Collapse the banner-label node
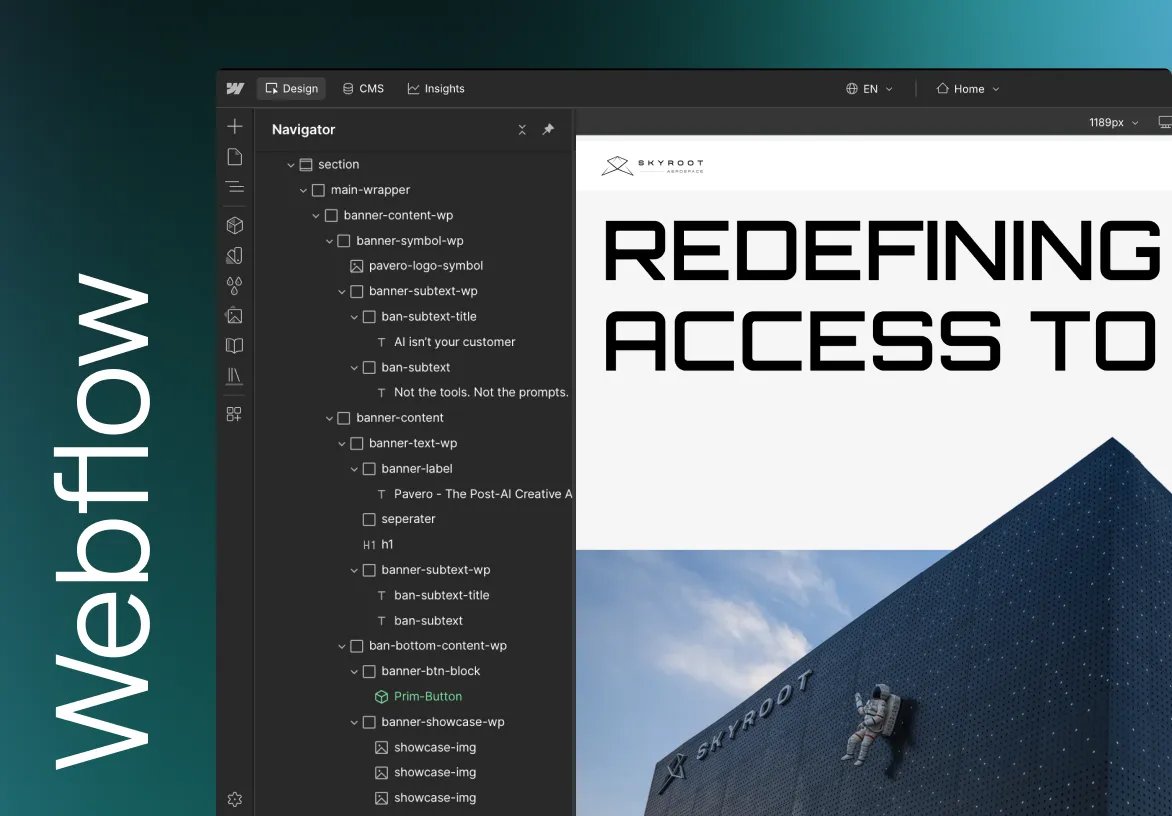Viewport: 1172px width, 816px height. click(x=354, y=469)
